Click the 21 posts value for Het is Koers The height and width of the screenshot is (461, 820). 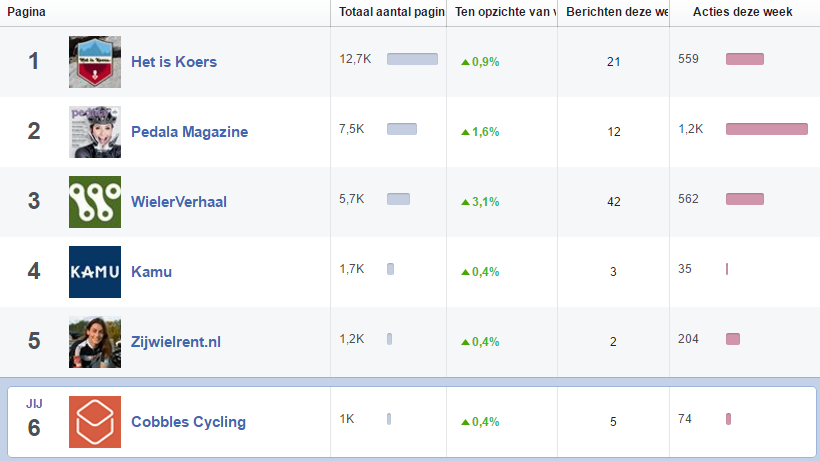[613, 62]
